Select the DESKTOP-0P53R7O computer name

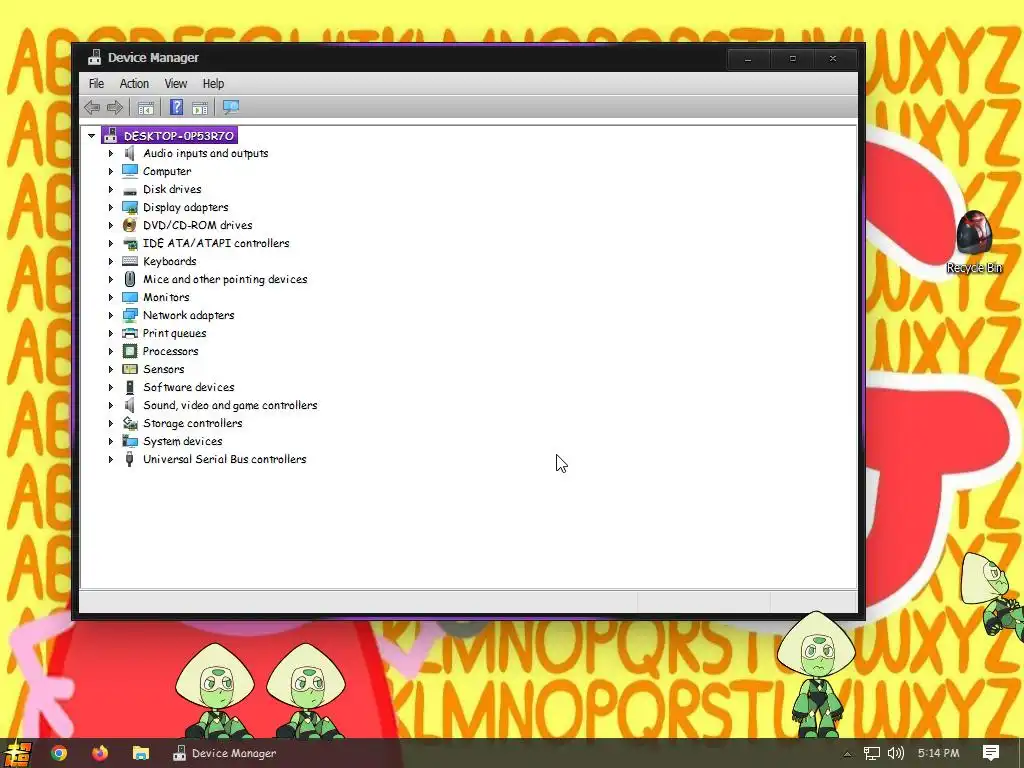tap(178, 136)
